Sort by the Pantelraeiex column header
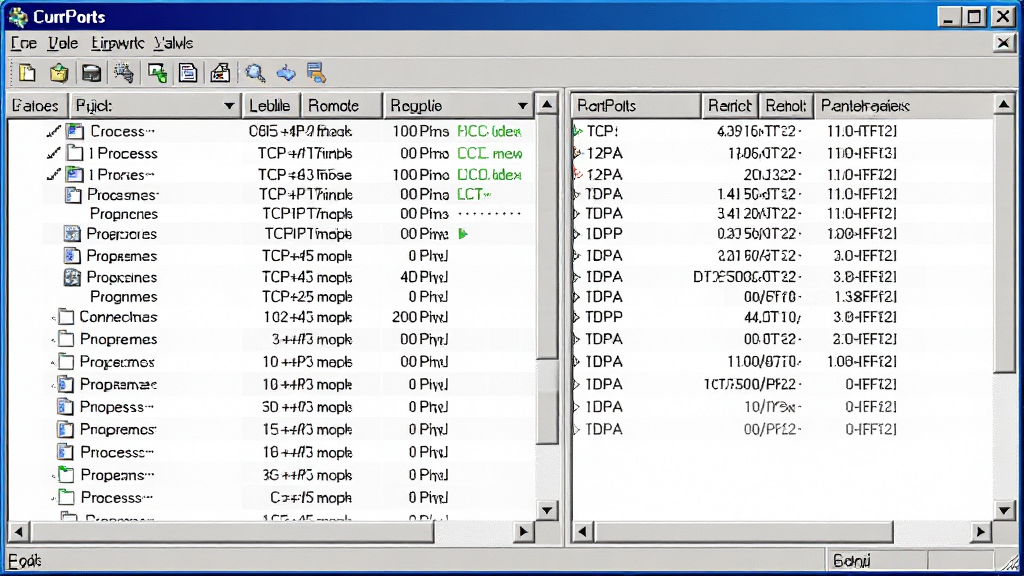The width and height of the screenshot is (1024, 576). pyautogui.click(x=903, y=106)
